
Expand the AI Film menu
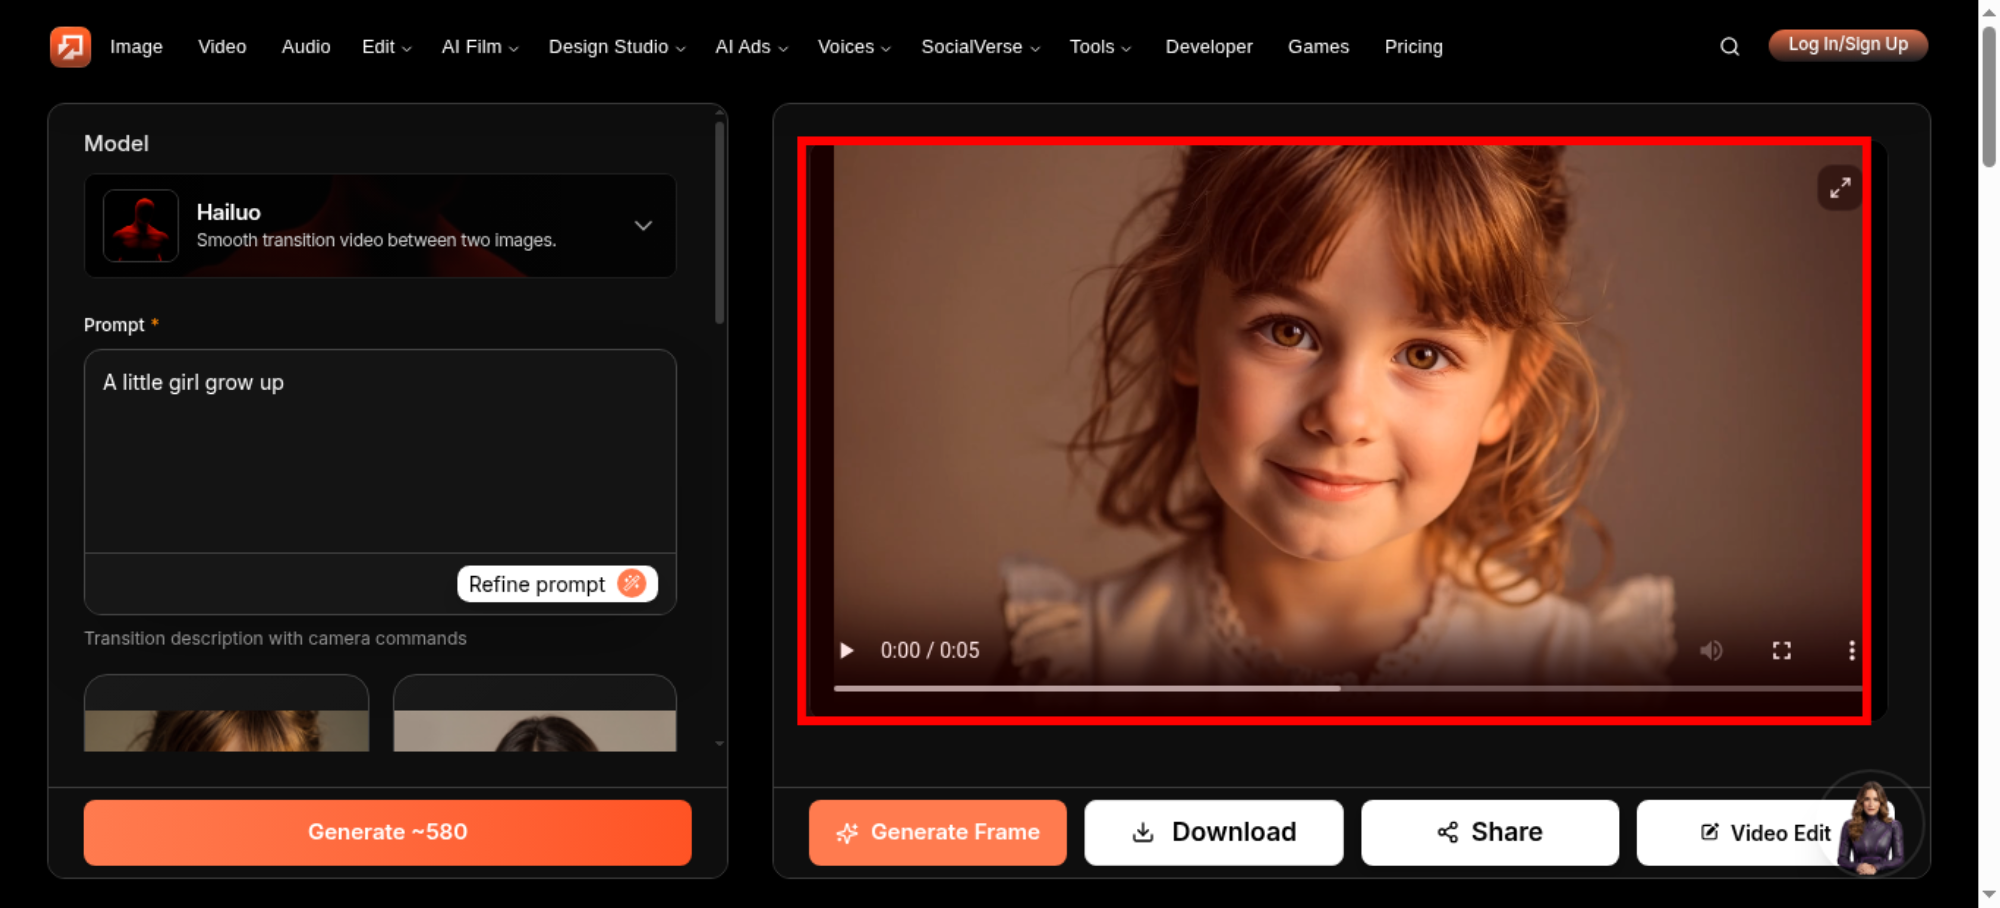480,46
